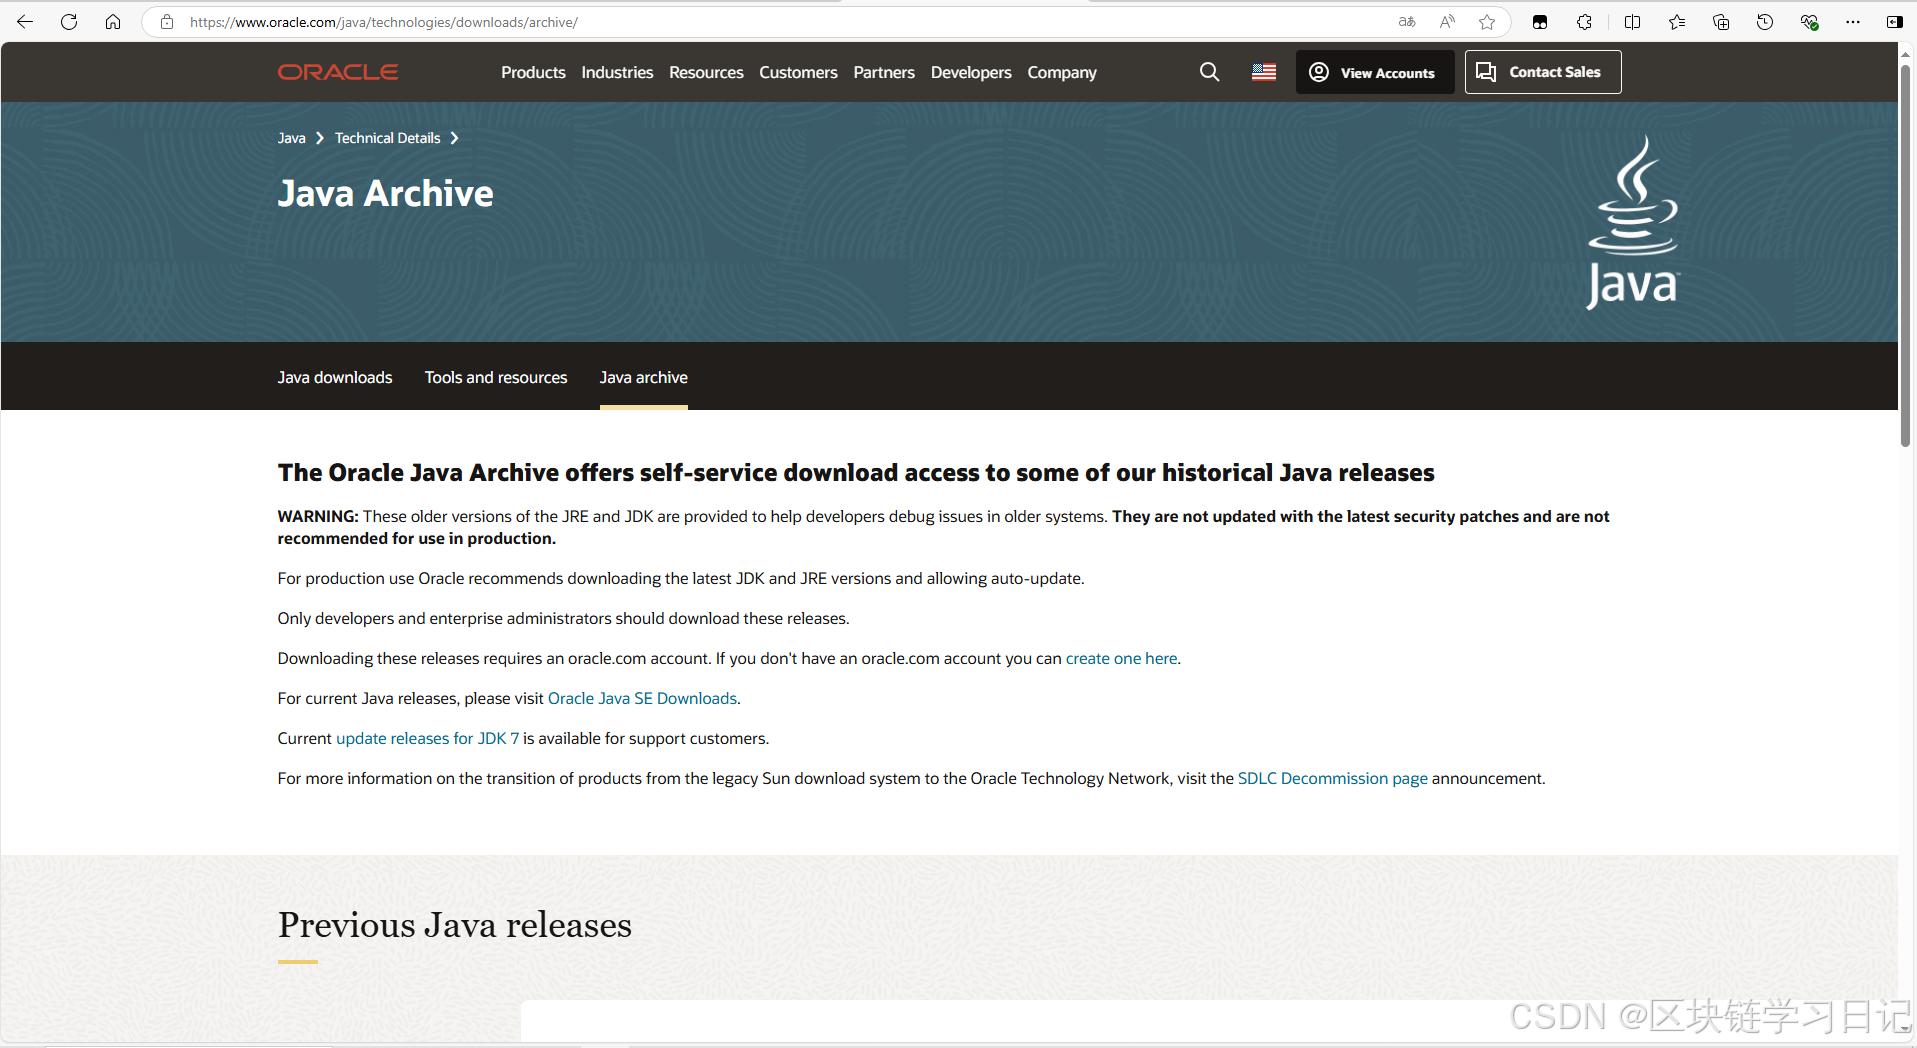This screenshot has width=1917, height=1048.
Task: Open the Customers menu
Action: (798, 72)
